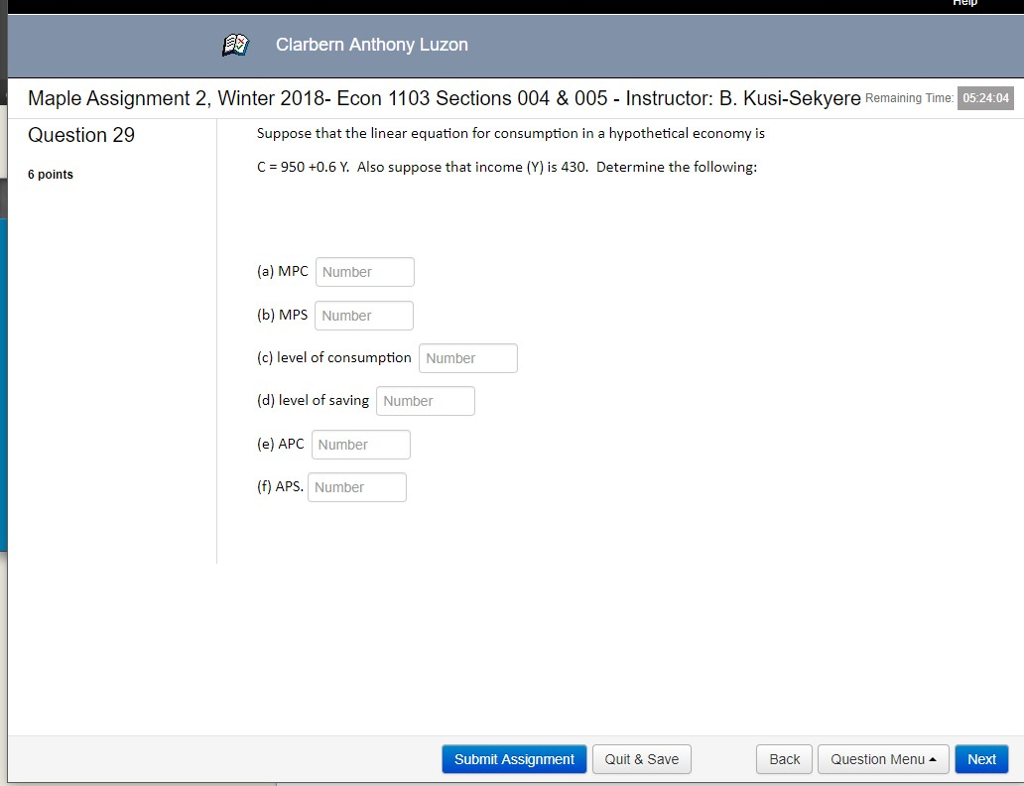This screenshot has width=1024, height=786.
Task: Click the APS number field
Action: click(x=356, y=487)
